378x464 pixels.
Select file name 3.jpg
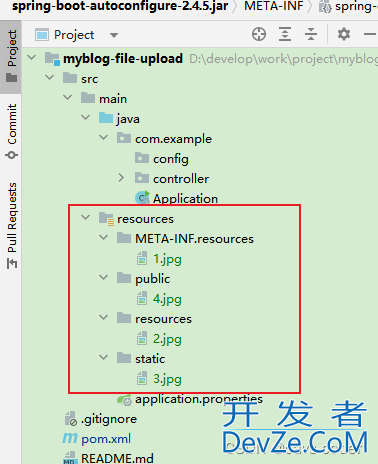(167, 379)
